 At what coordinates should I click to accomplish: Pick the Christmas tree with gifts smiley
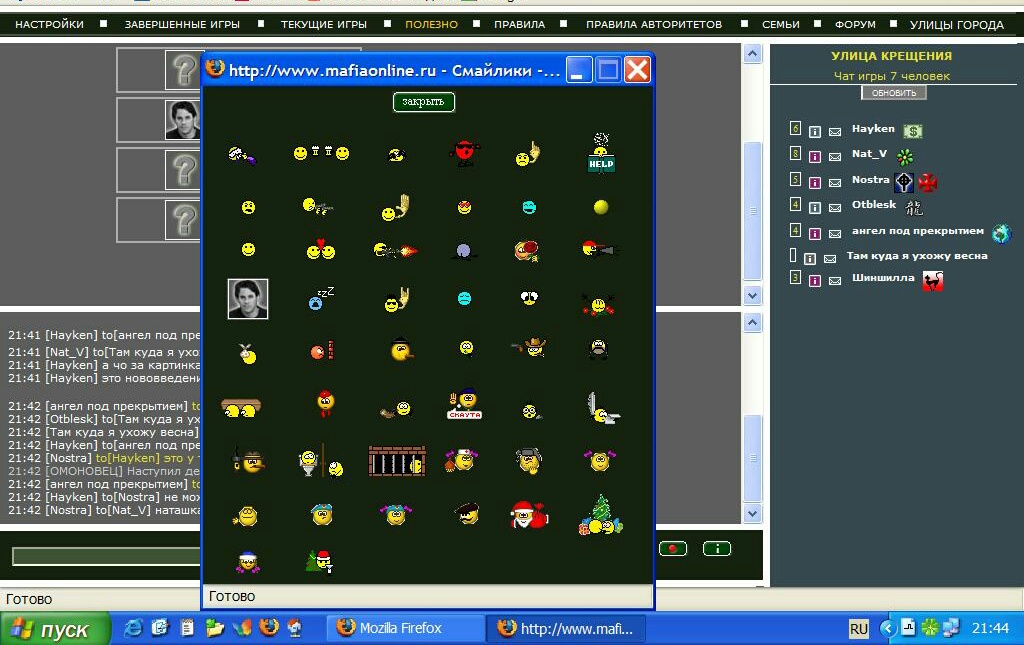tap(600, 514)
